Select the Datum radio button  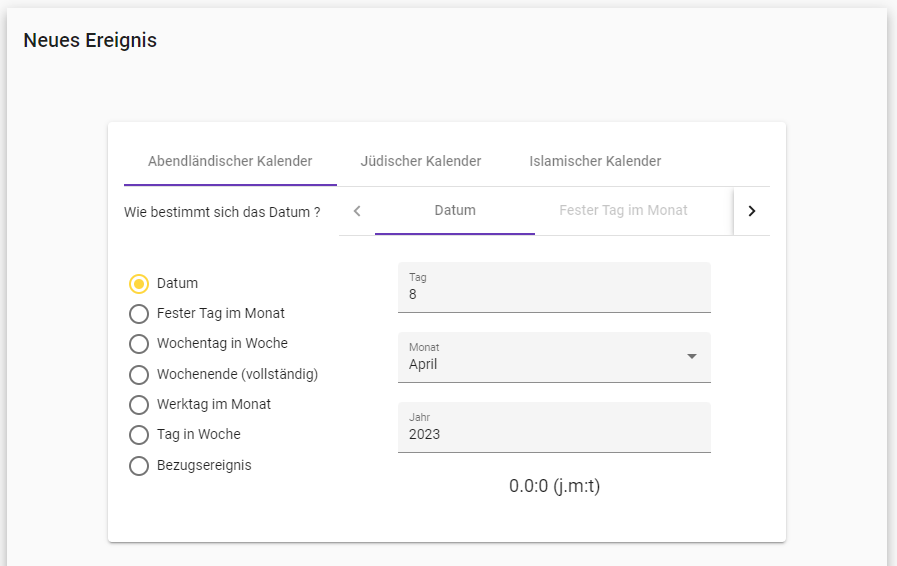139,284
